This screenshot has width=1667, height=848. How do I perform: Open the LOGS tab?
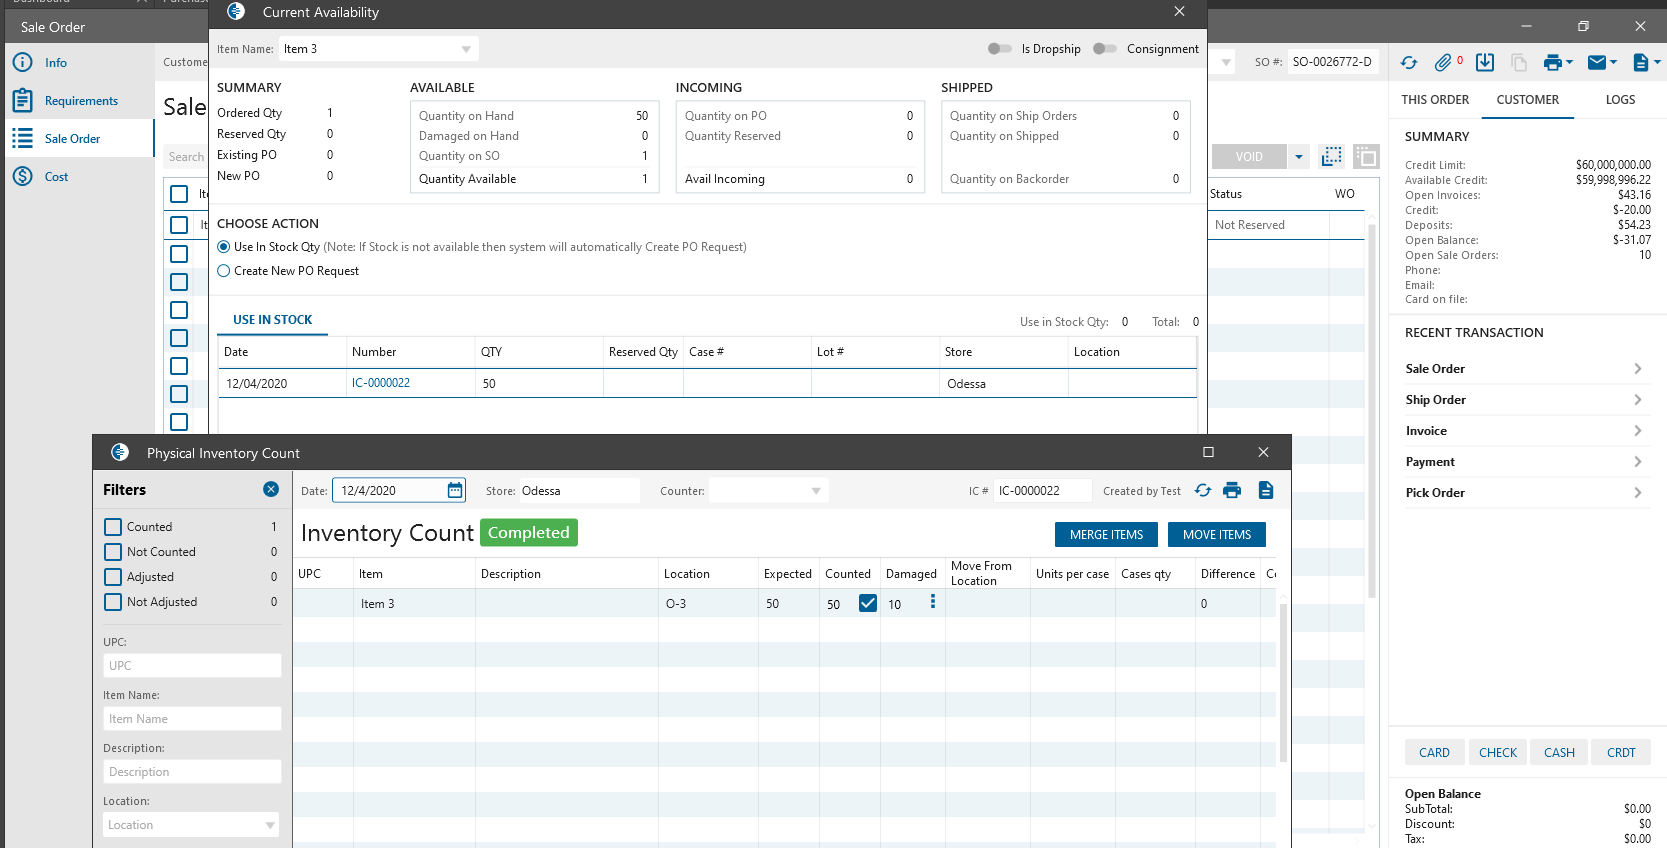click(x=1620, y=100)
